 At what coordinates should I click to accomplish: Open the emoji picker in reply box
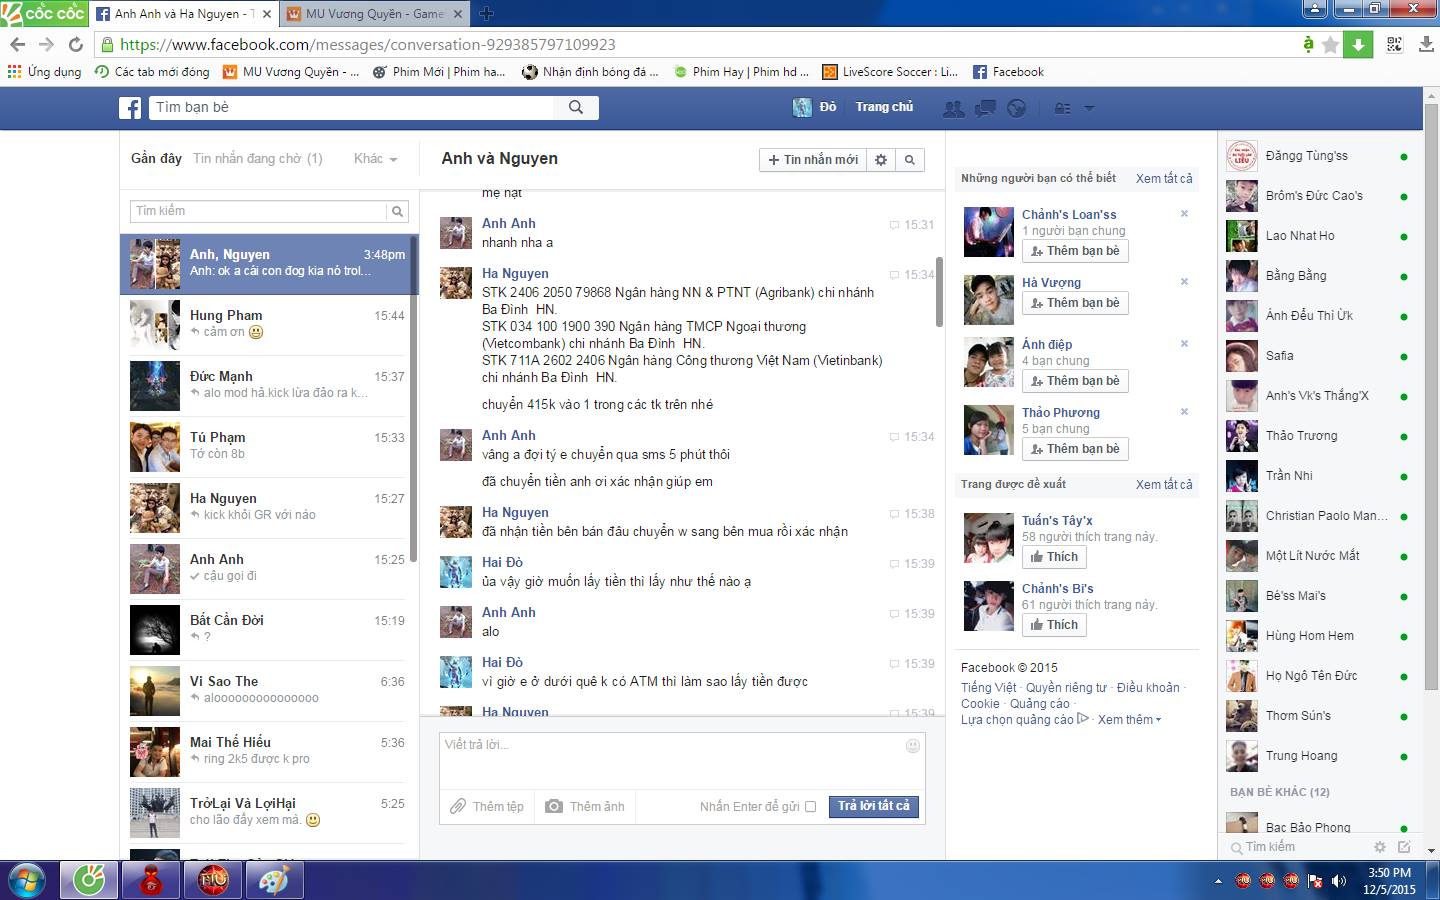[912, 746]
